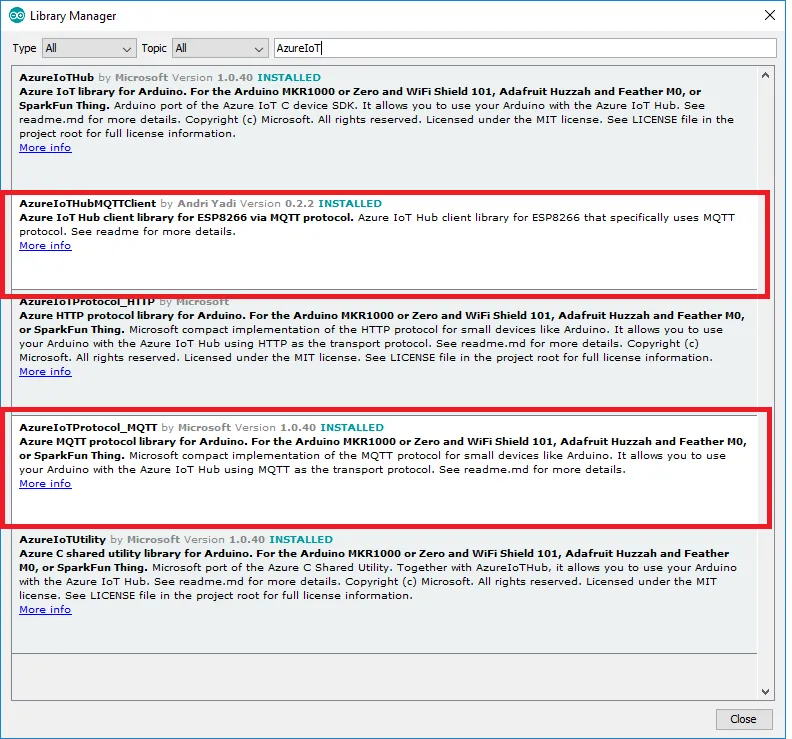Select the AzureIoTProtocol_HTTP library title

click(x=87, y=302)
